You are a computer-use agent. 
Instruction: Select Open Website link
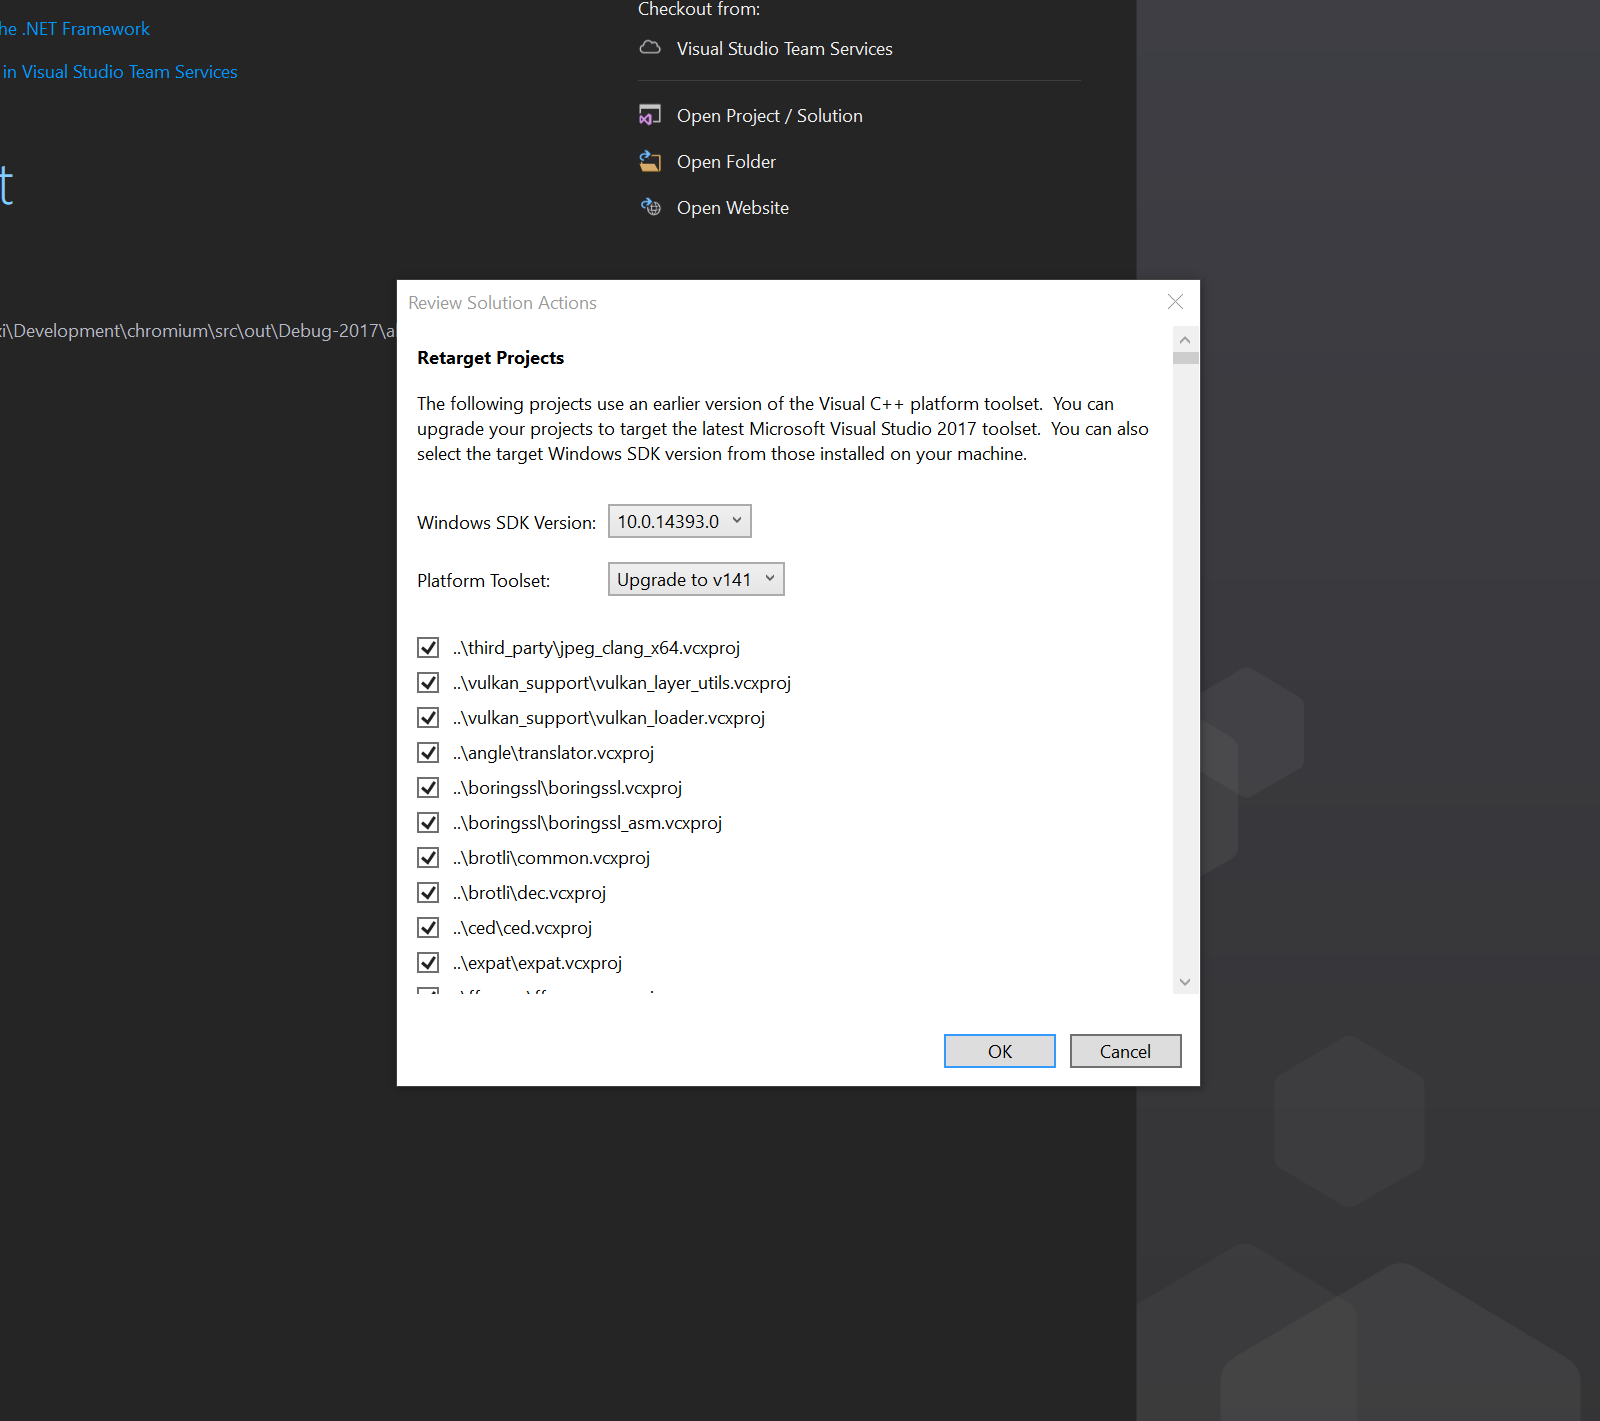tap(732, 208)
